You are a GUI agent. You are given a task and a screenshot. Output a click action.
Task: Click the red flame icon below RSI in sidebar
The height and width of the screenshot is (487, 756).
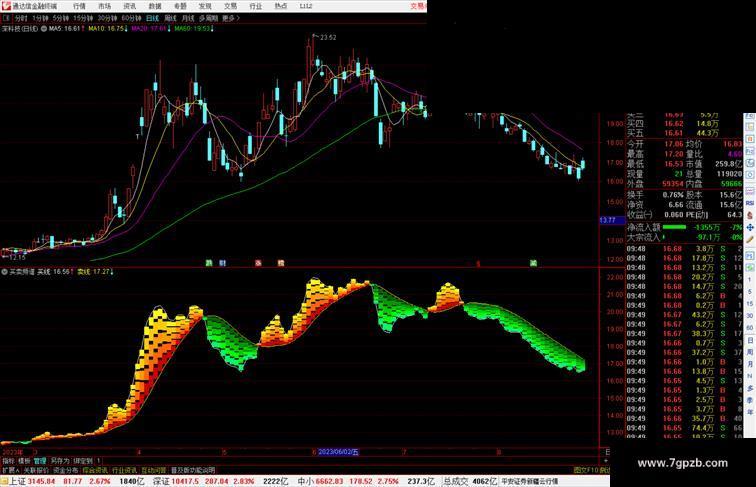pyautogui.click(x=750, y=215)
